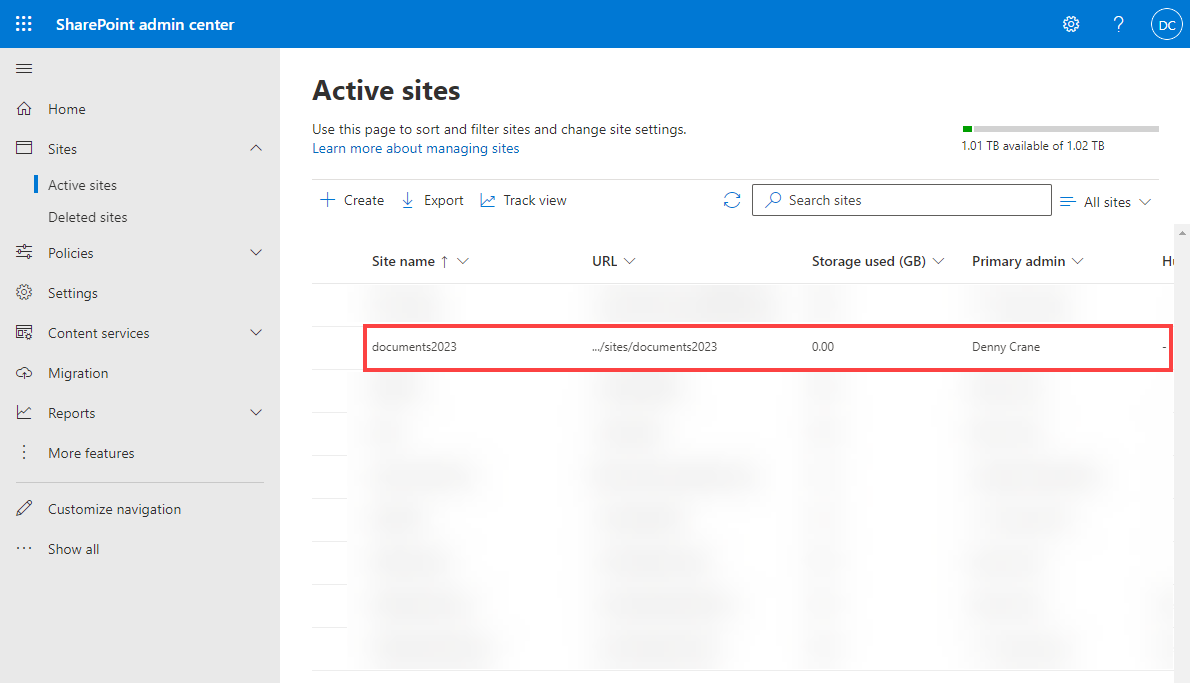Click the Search sites input field
This screenshot has height=683, width=1190.
click(x=902, y=200)
